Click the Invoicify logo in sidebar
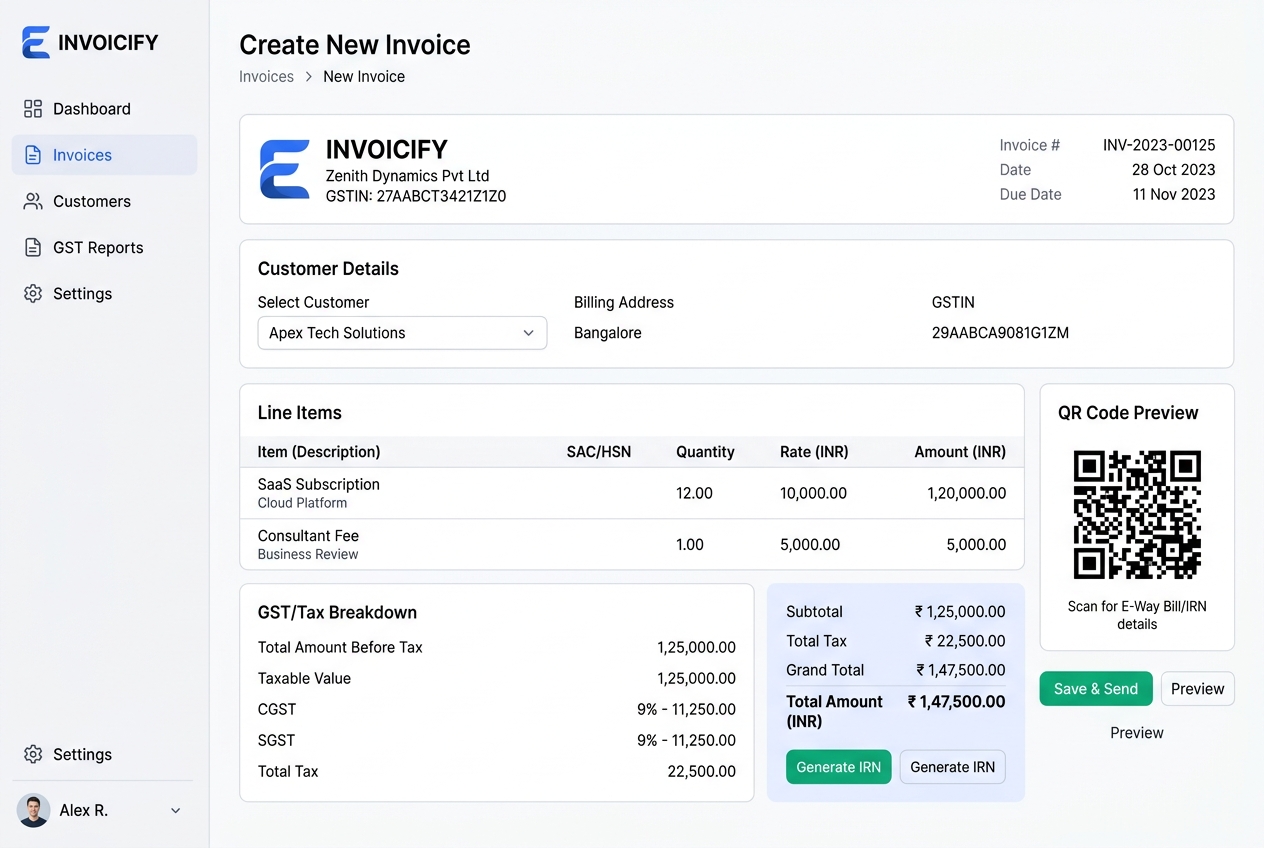 coord(90,42)
